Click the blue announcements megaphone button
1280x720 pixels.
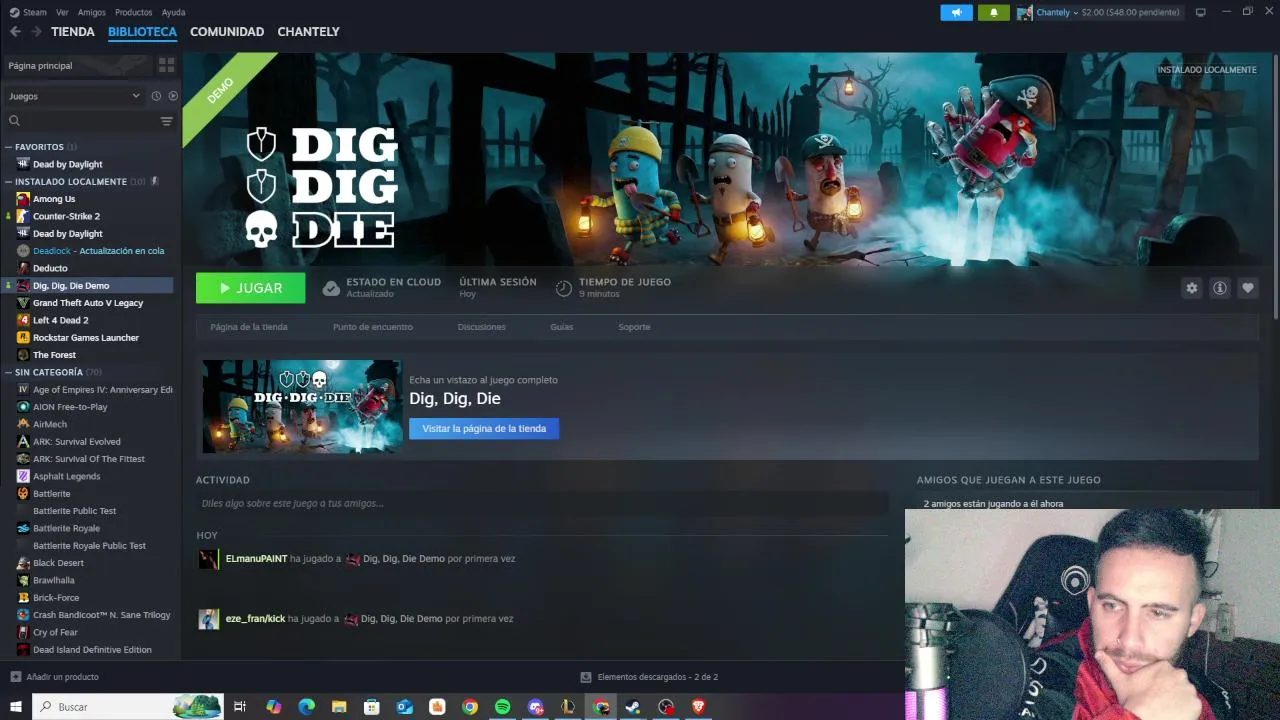pyautogui.click(x=956, y=13)
